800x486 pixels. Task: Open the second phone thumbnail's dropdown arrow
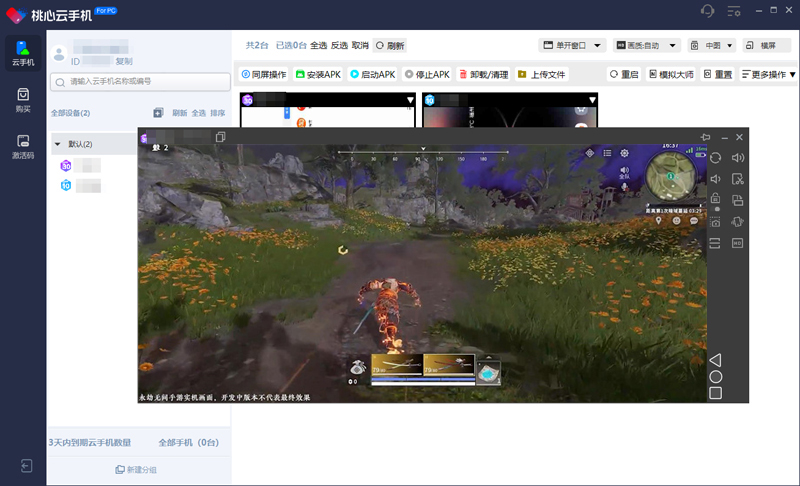pyautogui.click(x=592, y=100)
